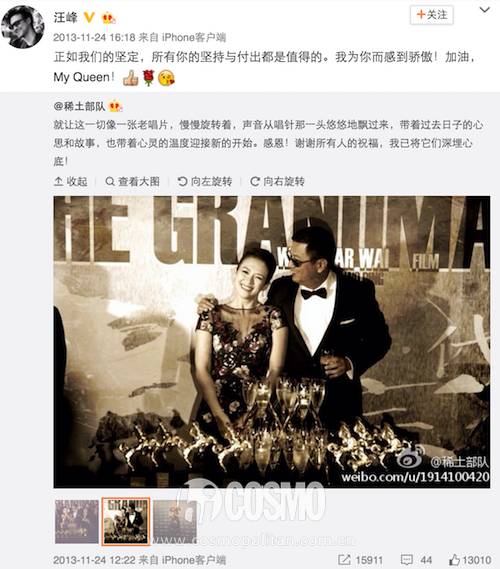Image resolution: width=500 pixels, height=569 pixels.
Task: Open the post options chevron menu
Action: [x=485, y=10]
